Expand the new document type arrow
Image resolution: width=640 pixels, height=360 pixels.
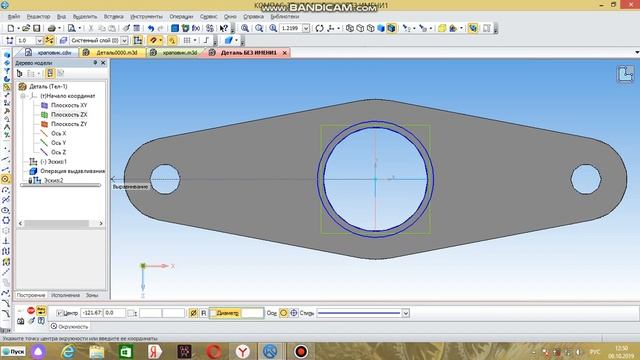tap(18, 28)
